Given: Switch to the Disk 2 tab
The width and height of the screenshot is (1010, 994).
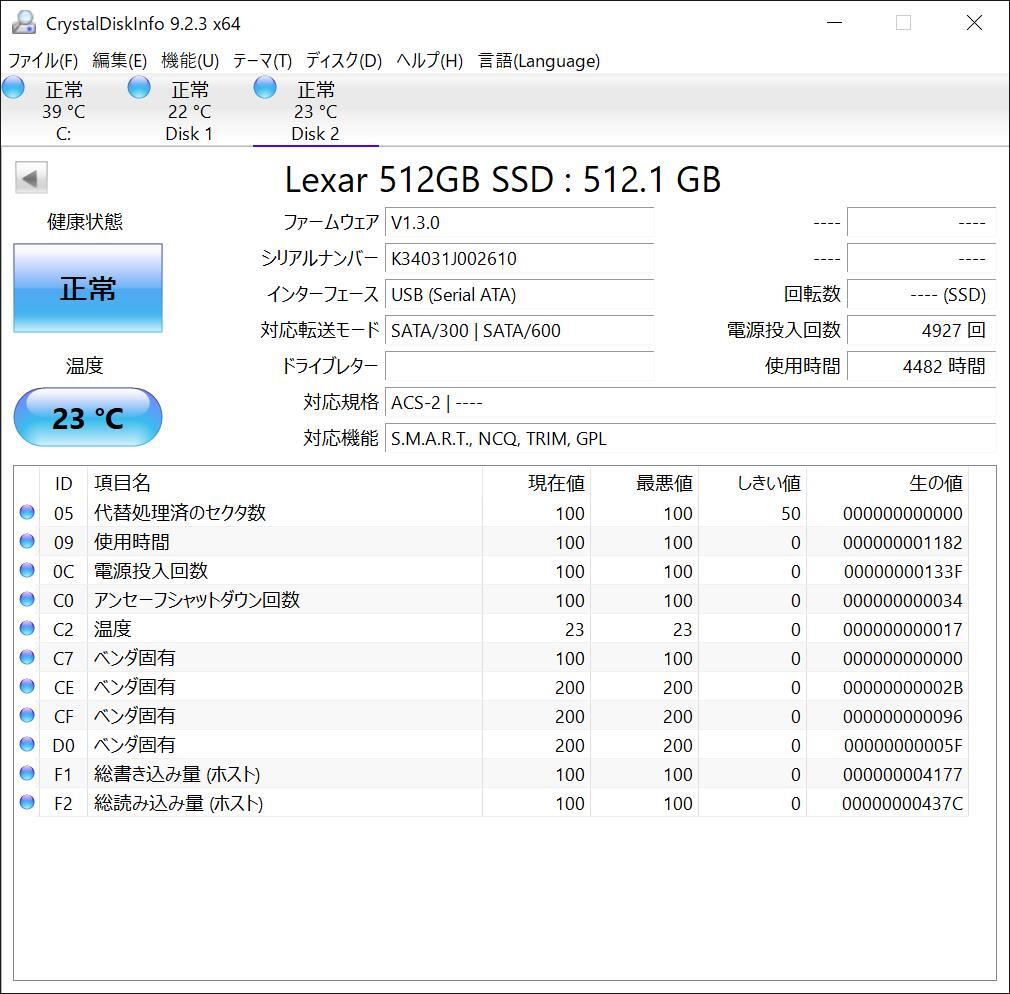Looking at the screenshot, I should coord(315,110).
